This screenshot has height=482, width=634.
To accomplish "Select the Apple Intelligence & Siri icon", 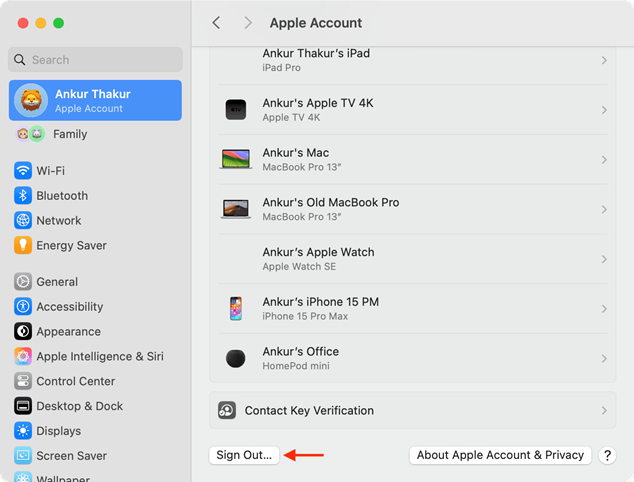I will [x=23, y=356].
